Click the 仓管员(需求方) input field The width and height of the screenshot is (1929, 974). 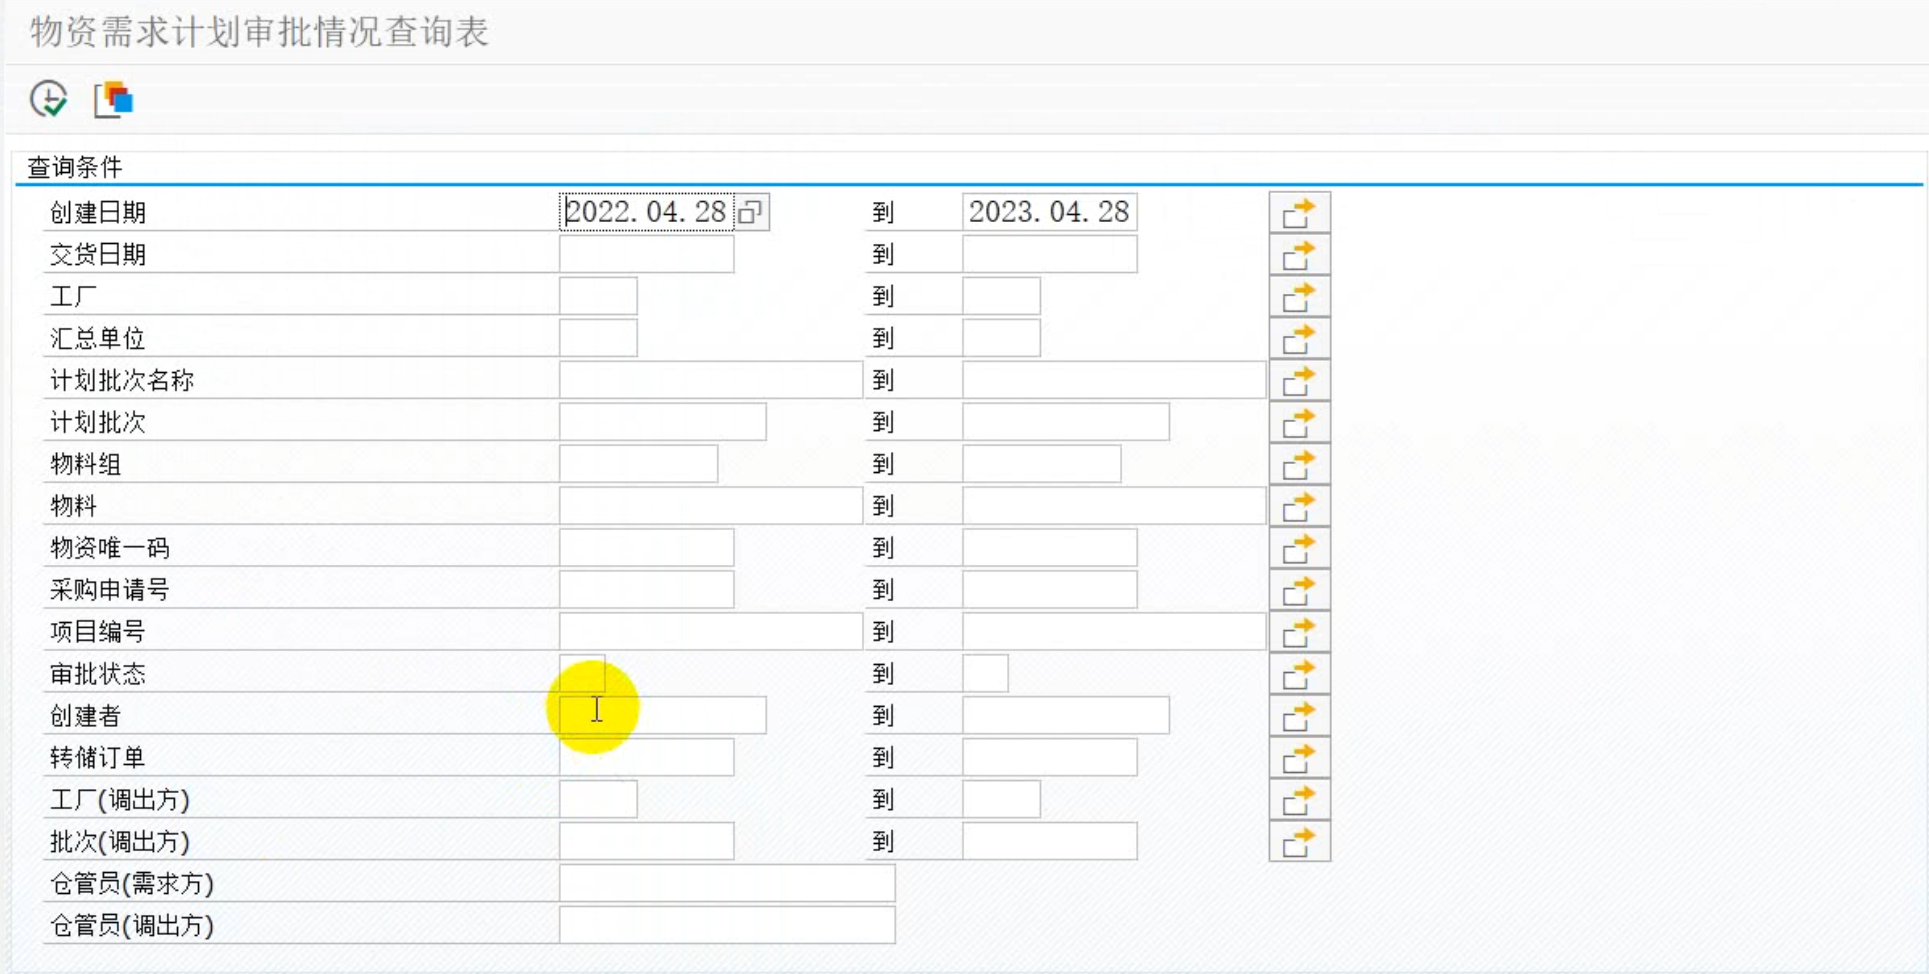pyautogui.click(x=726, y=884)
